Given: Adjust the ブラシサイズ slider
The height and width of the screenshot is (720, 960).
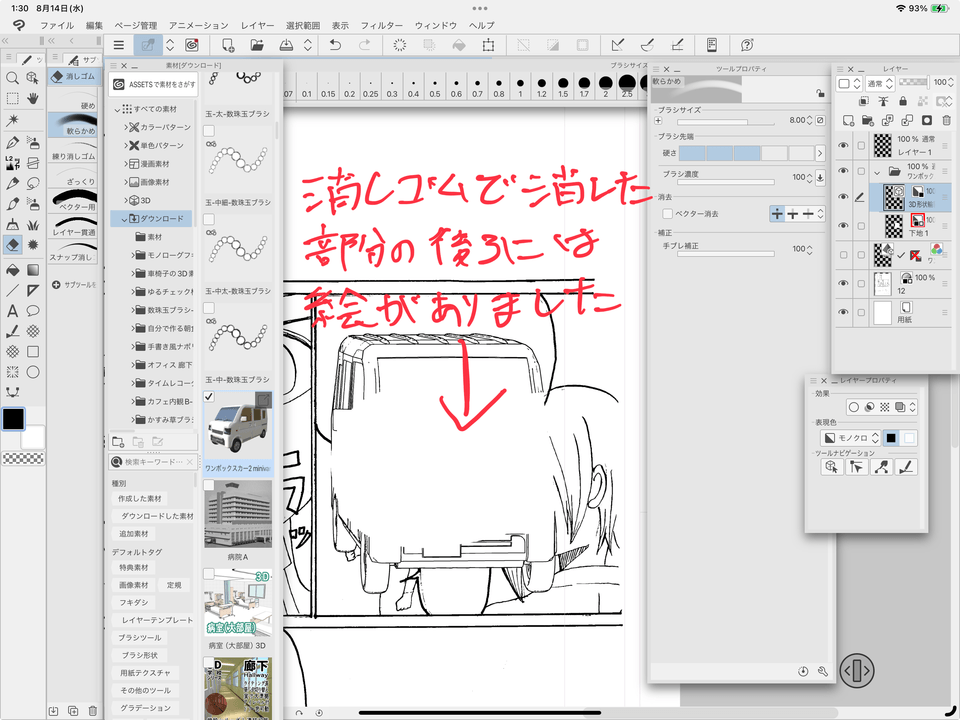Looking at the screenshot, I should point(726,121).
